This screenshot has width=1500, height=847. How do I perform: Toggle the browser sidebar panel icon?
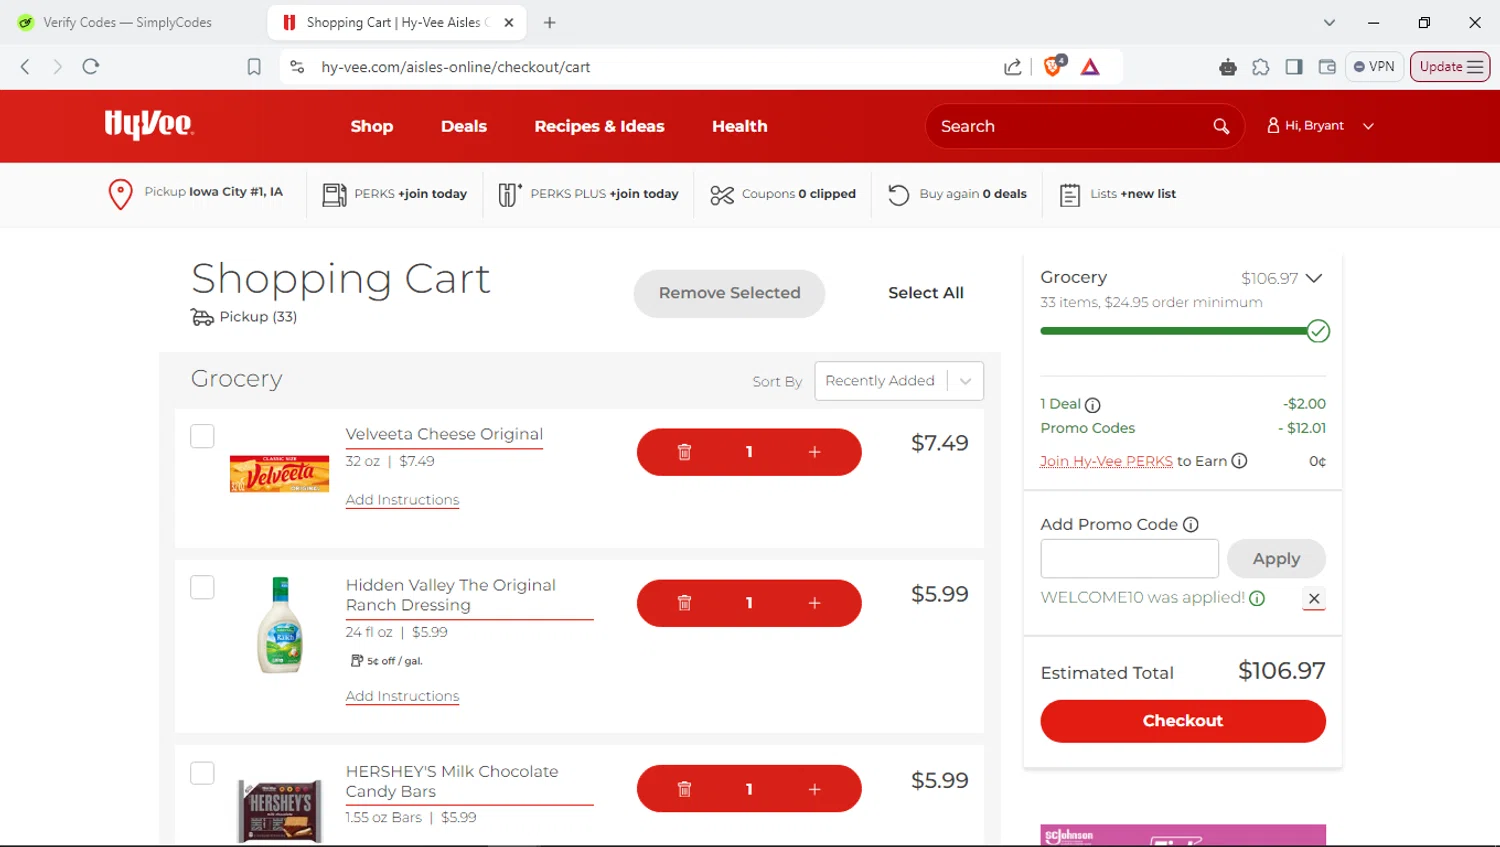[x=1294, y=67]
